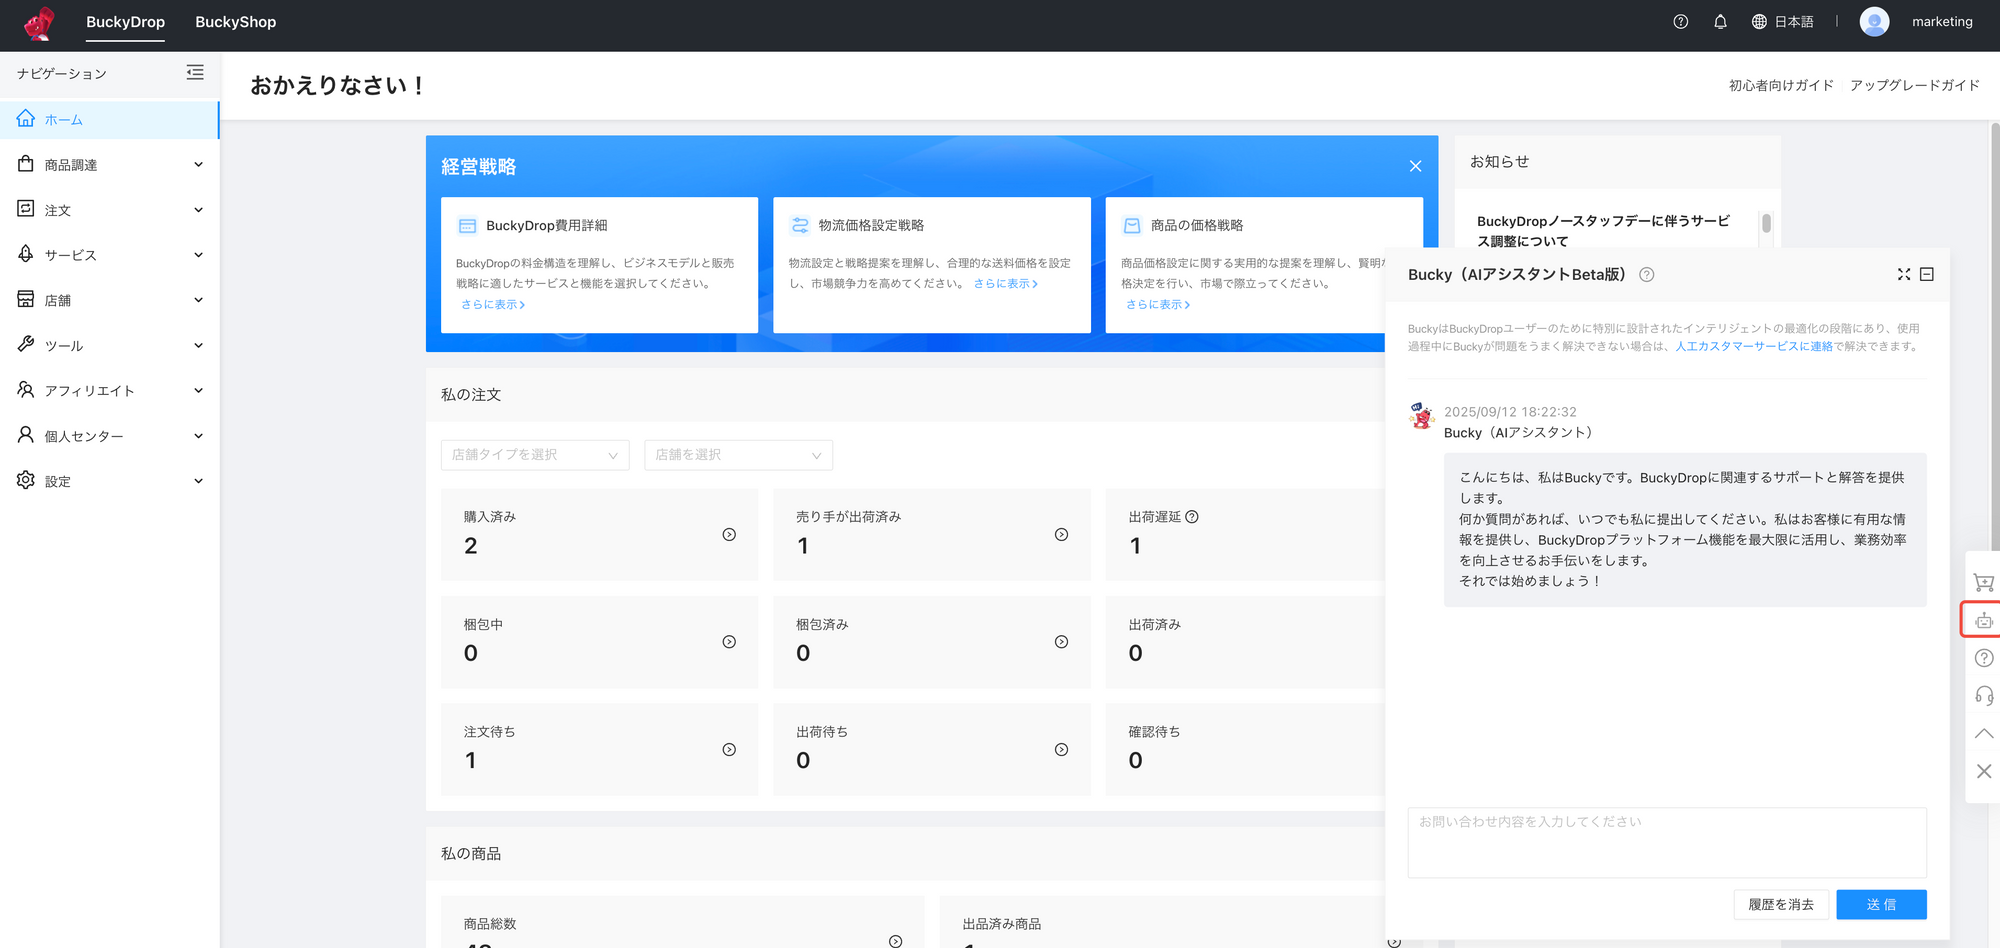2000x948 pixels.
Task: Click さらに表示 under 物流価格設定戦略
Action: 1006,284
